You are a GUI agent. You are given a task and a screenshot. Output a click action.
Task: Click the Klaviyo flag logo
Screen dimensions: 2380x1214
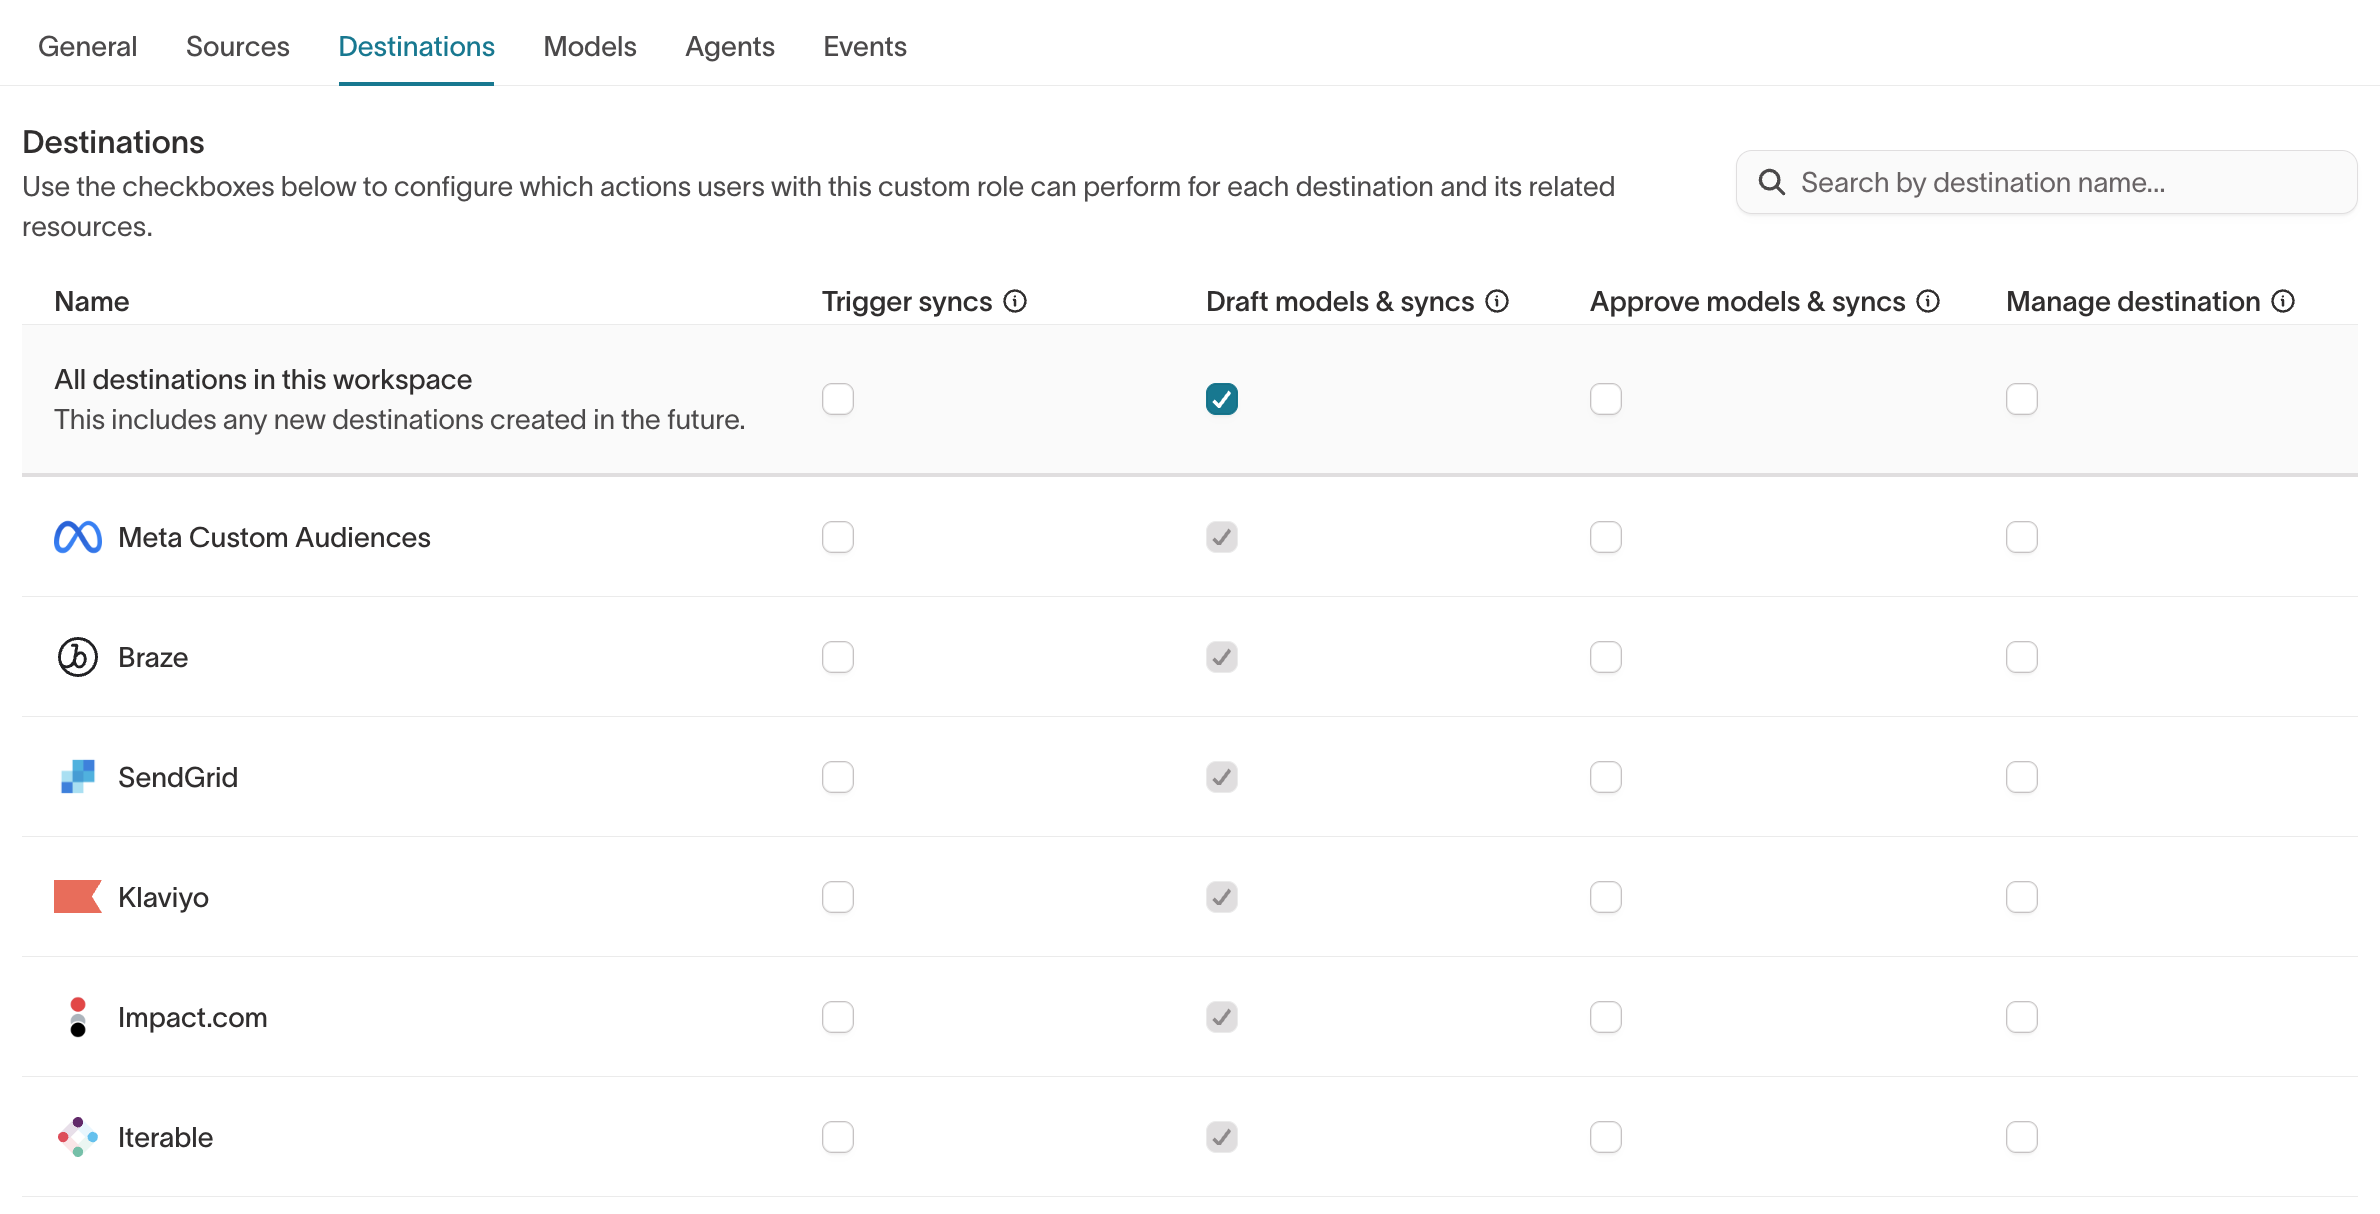click(78, 897)
